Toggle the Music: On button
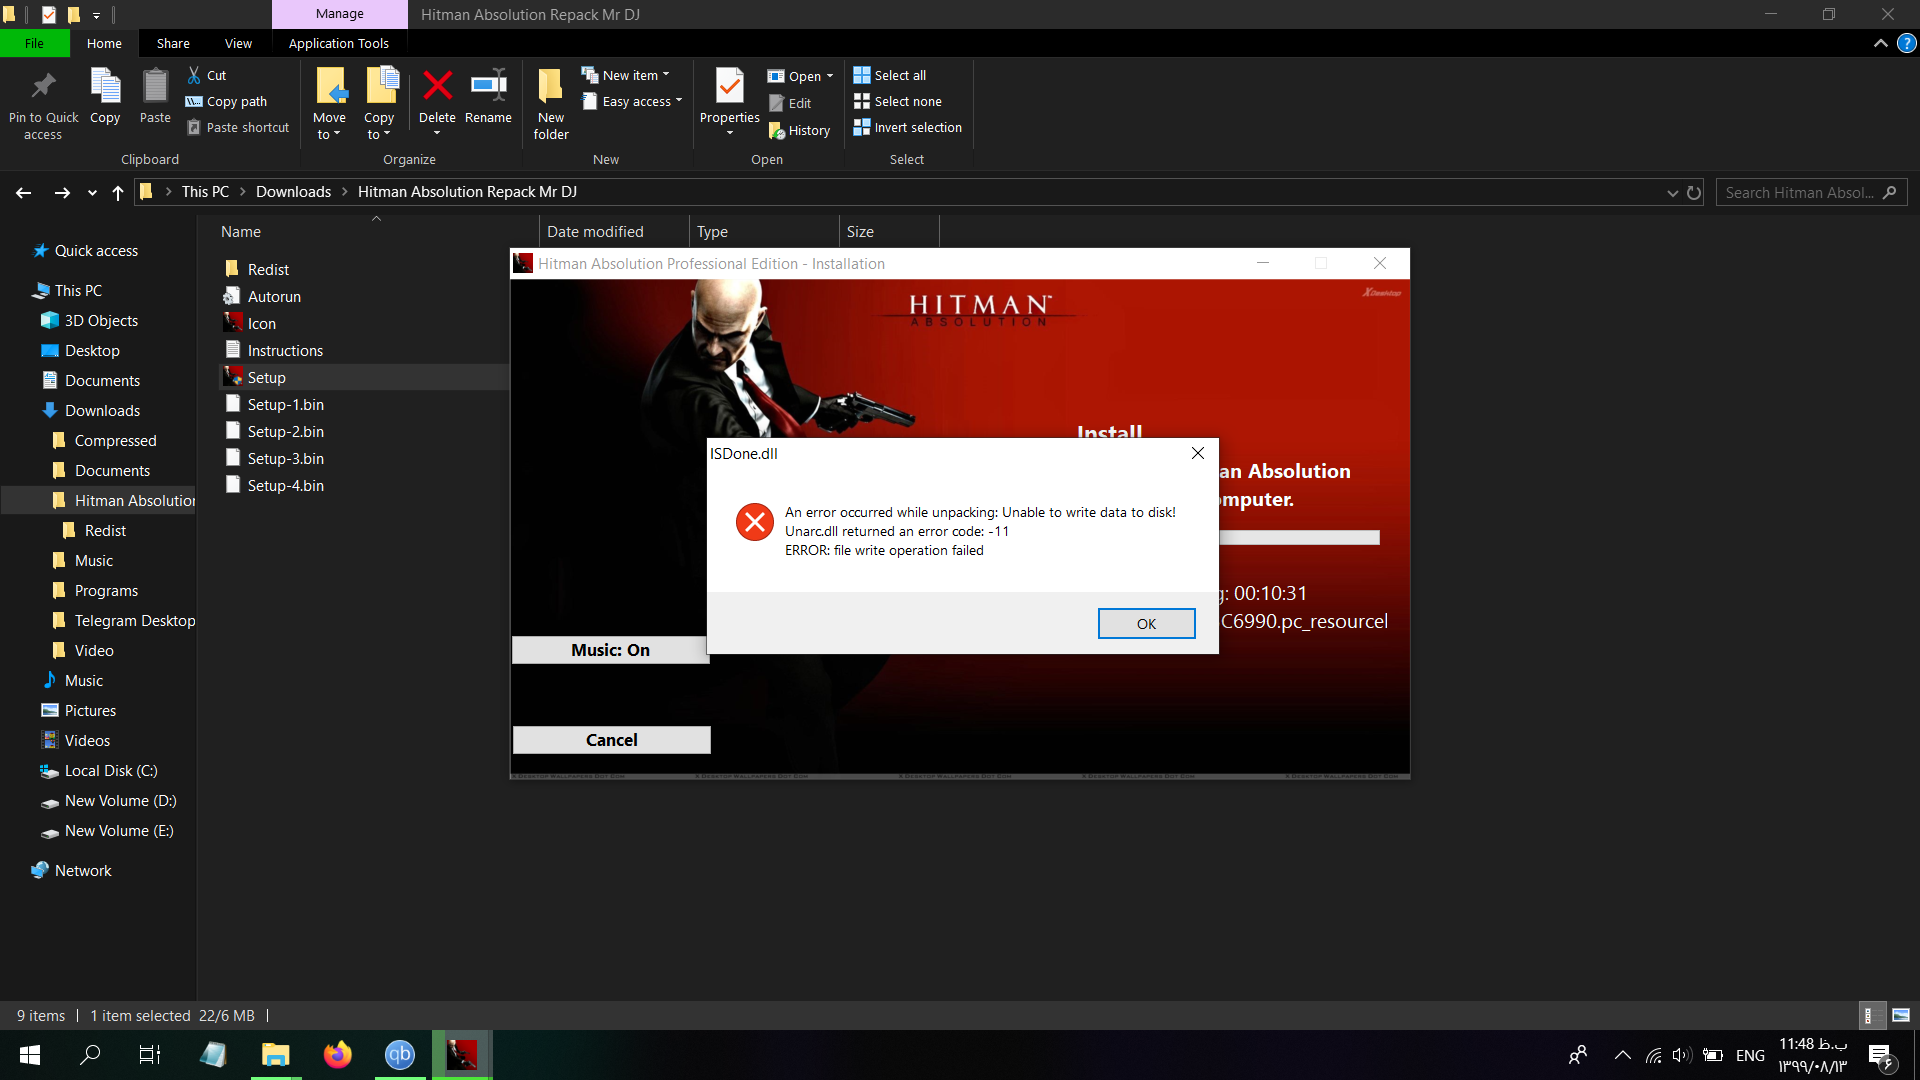 (610, 650)
